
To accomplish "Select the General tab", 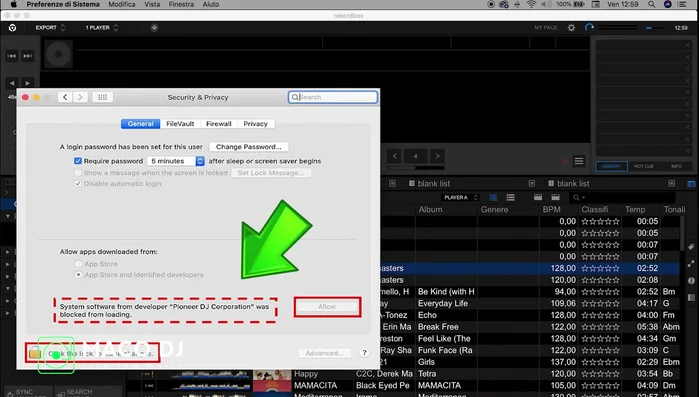I will click(x=140, y=124).
